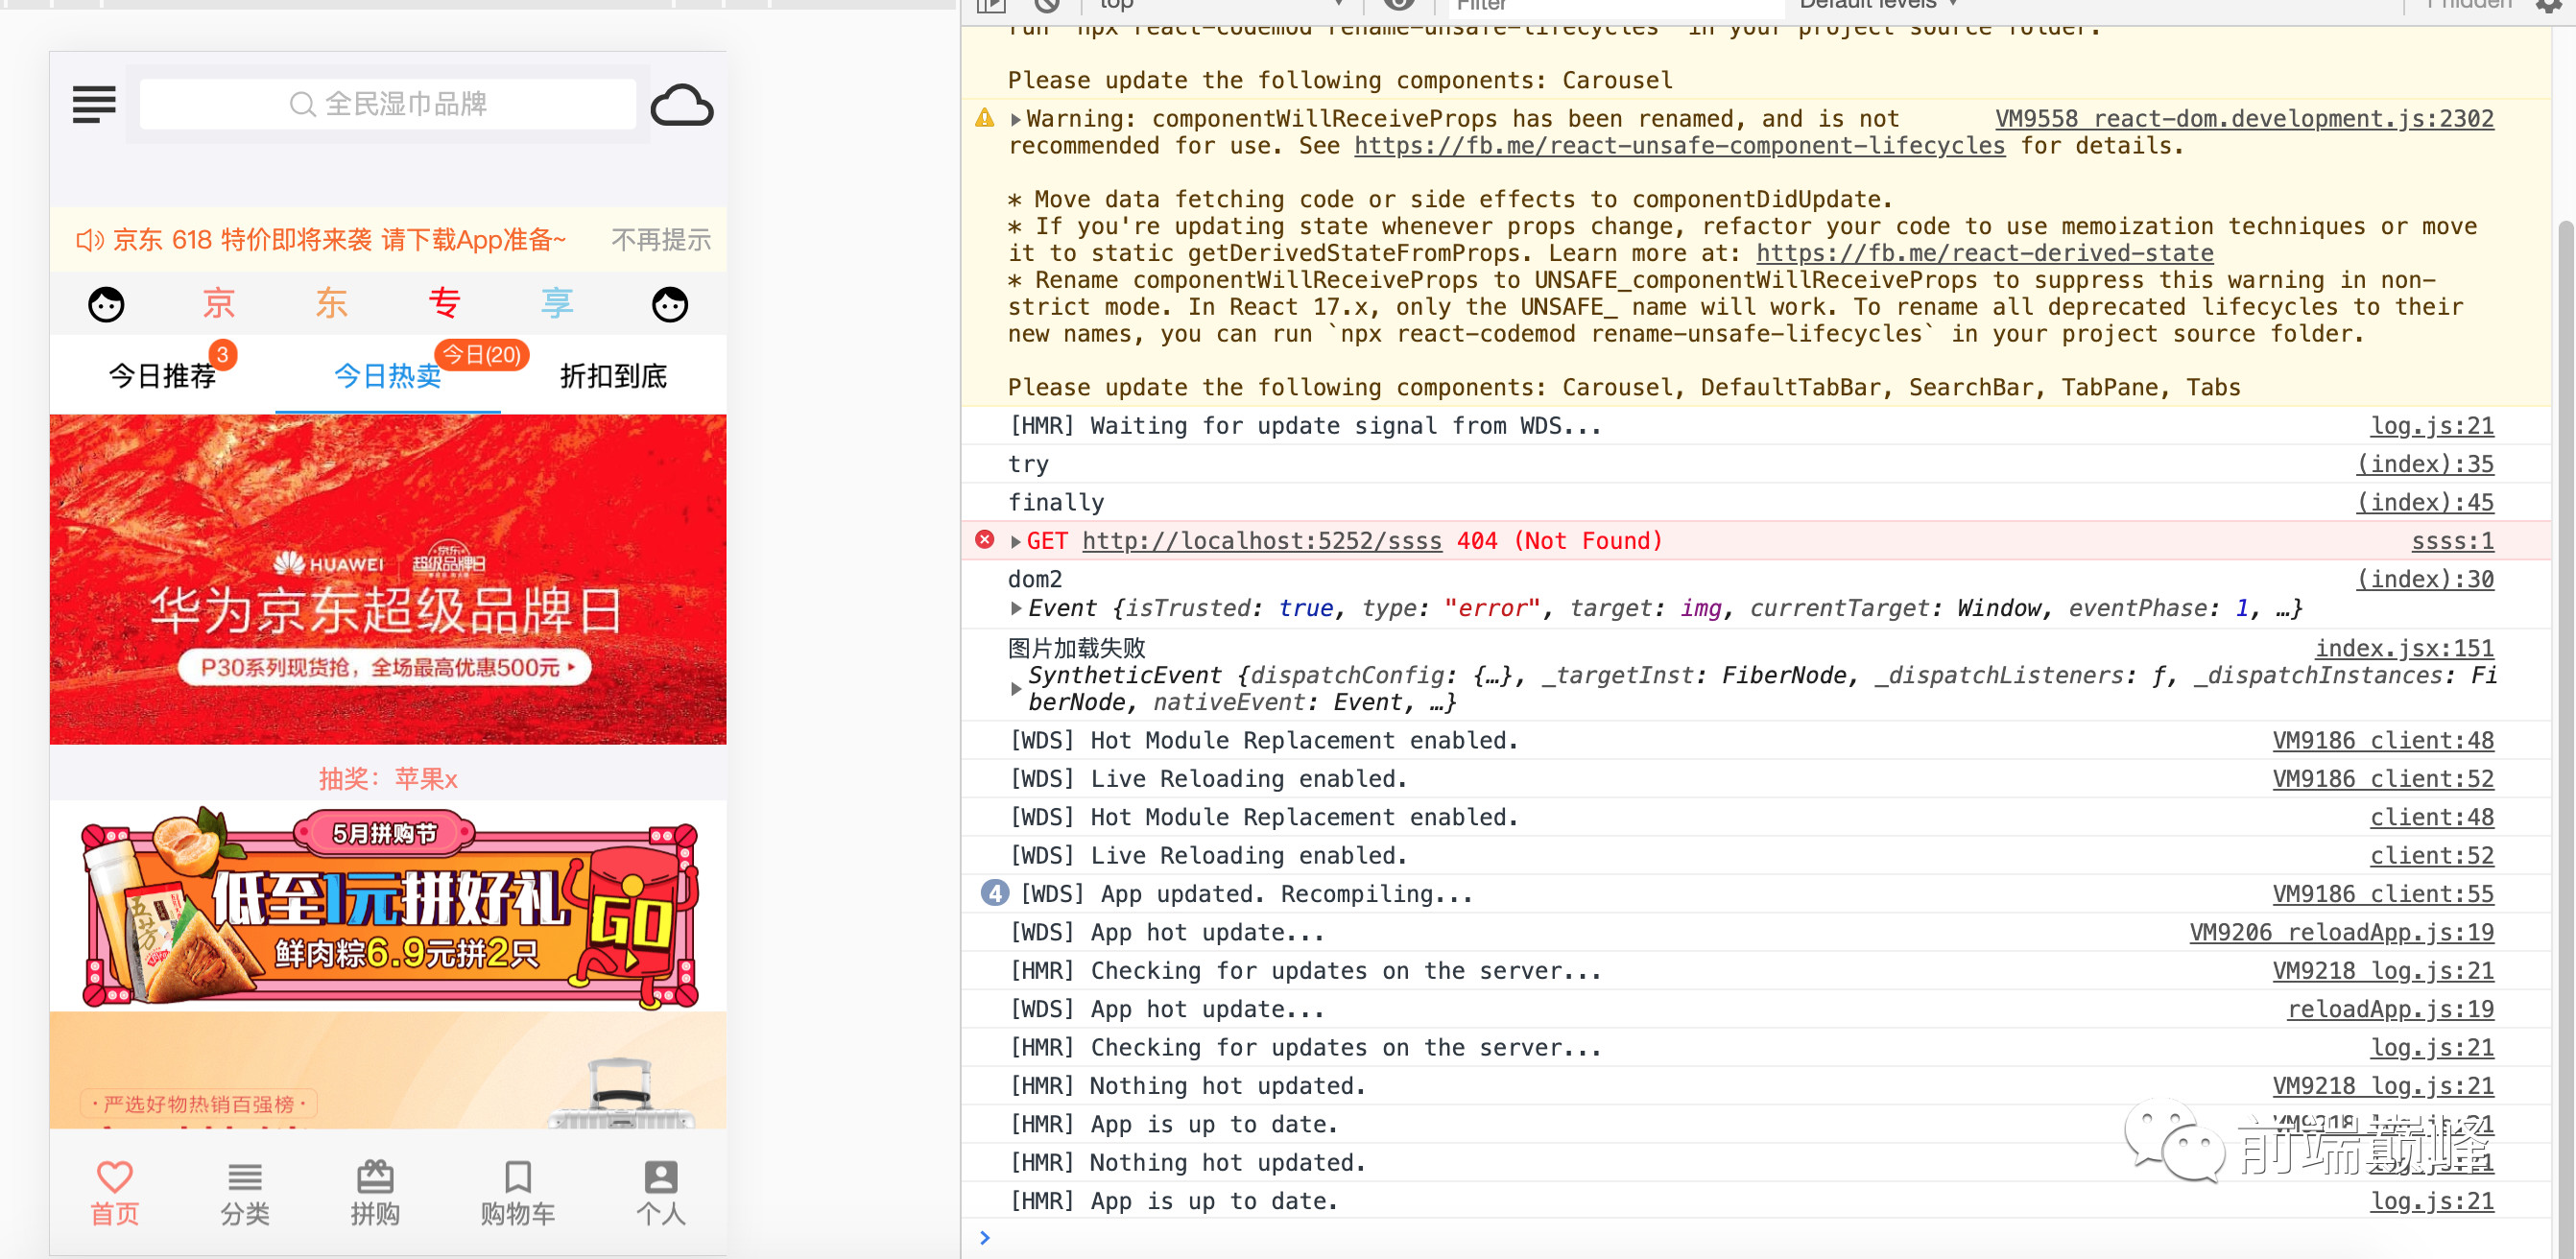
Task: Expand the GET 404 error entry
Action: click(x=1016, y=542)
